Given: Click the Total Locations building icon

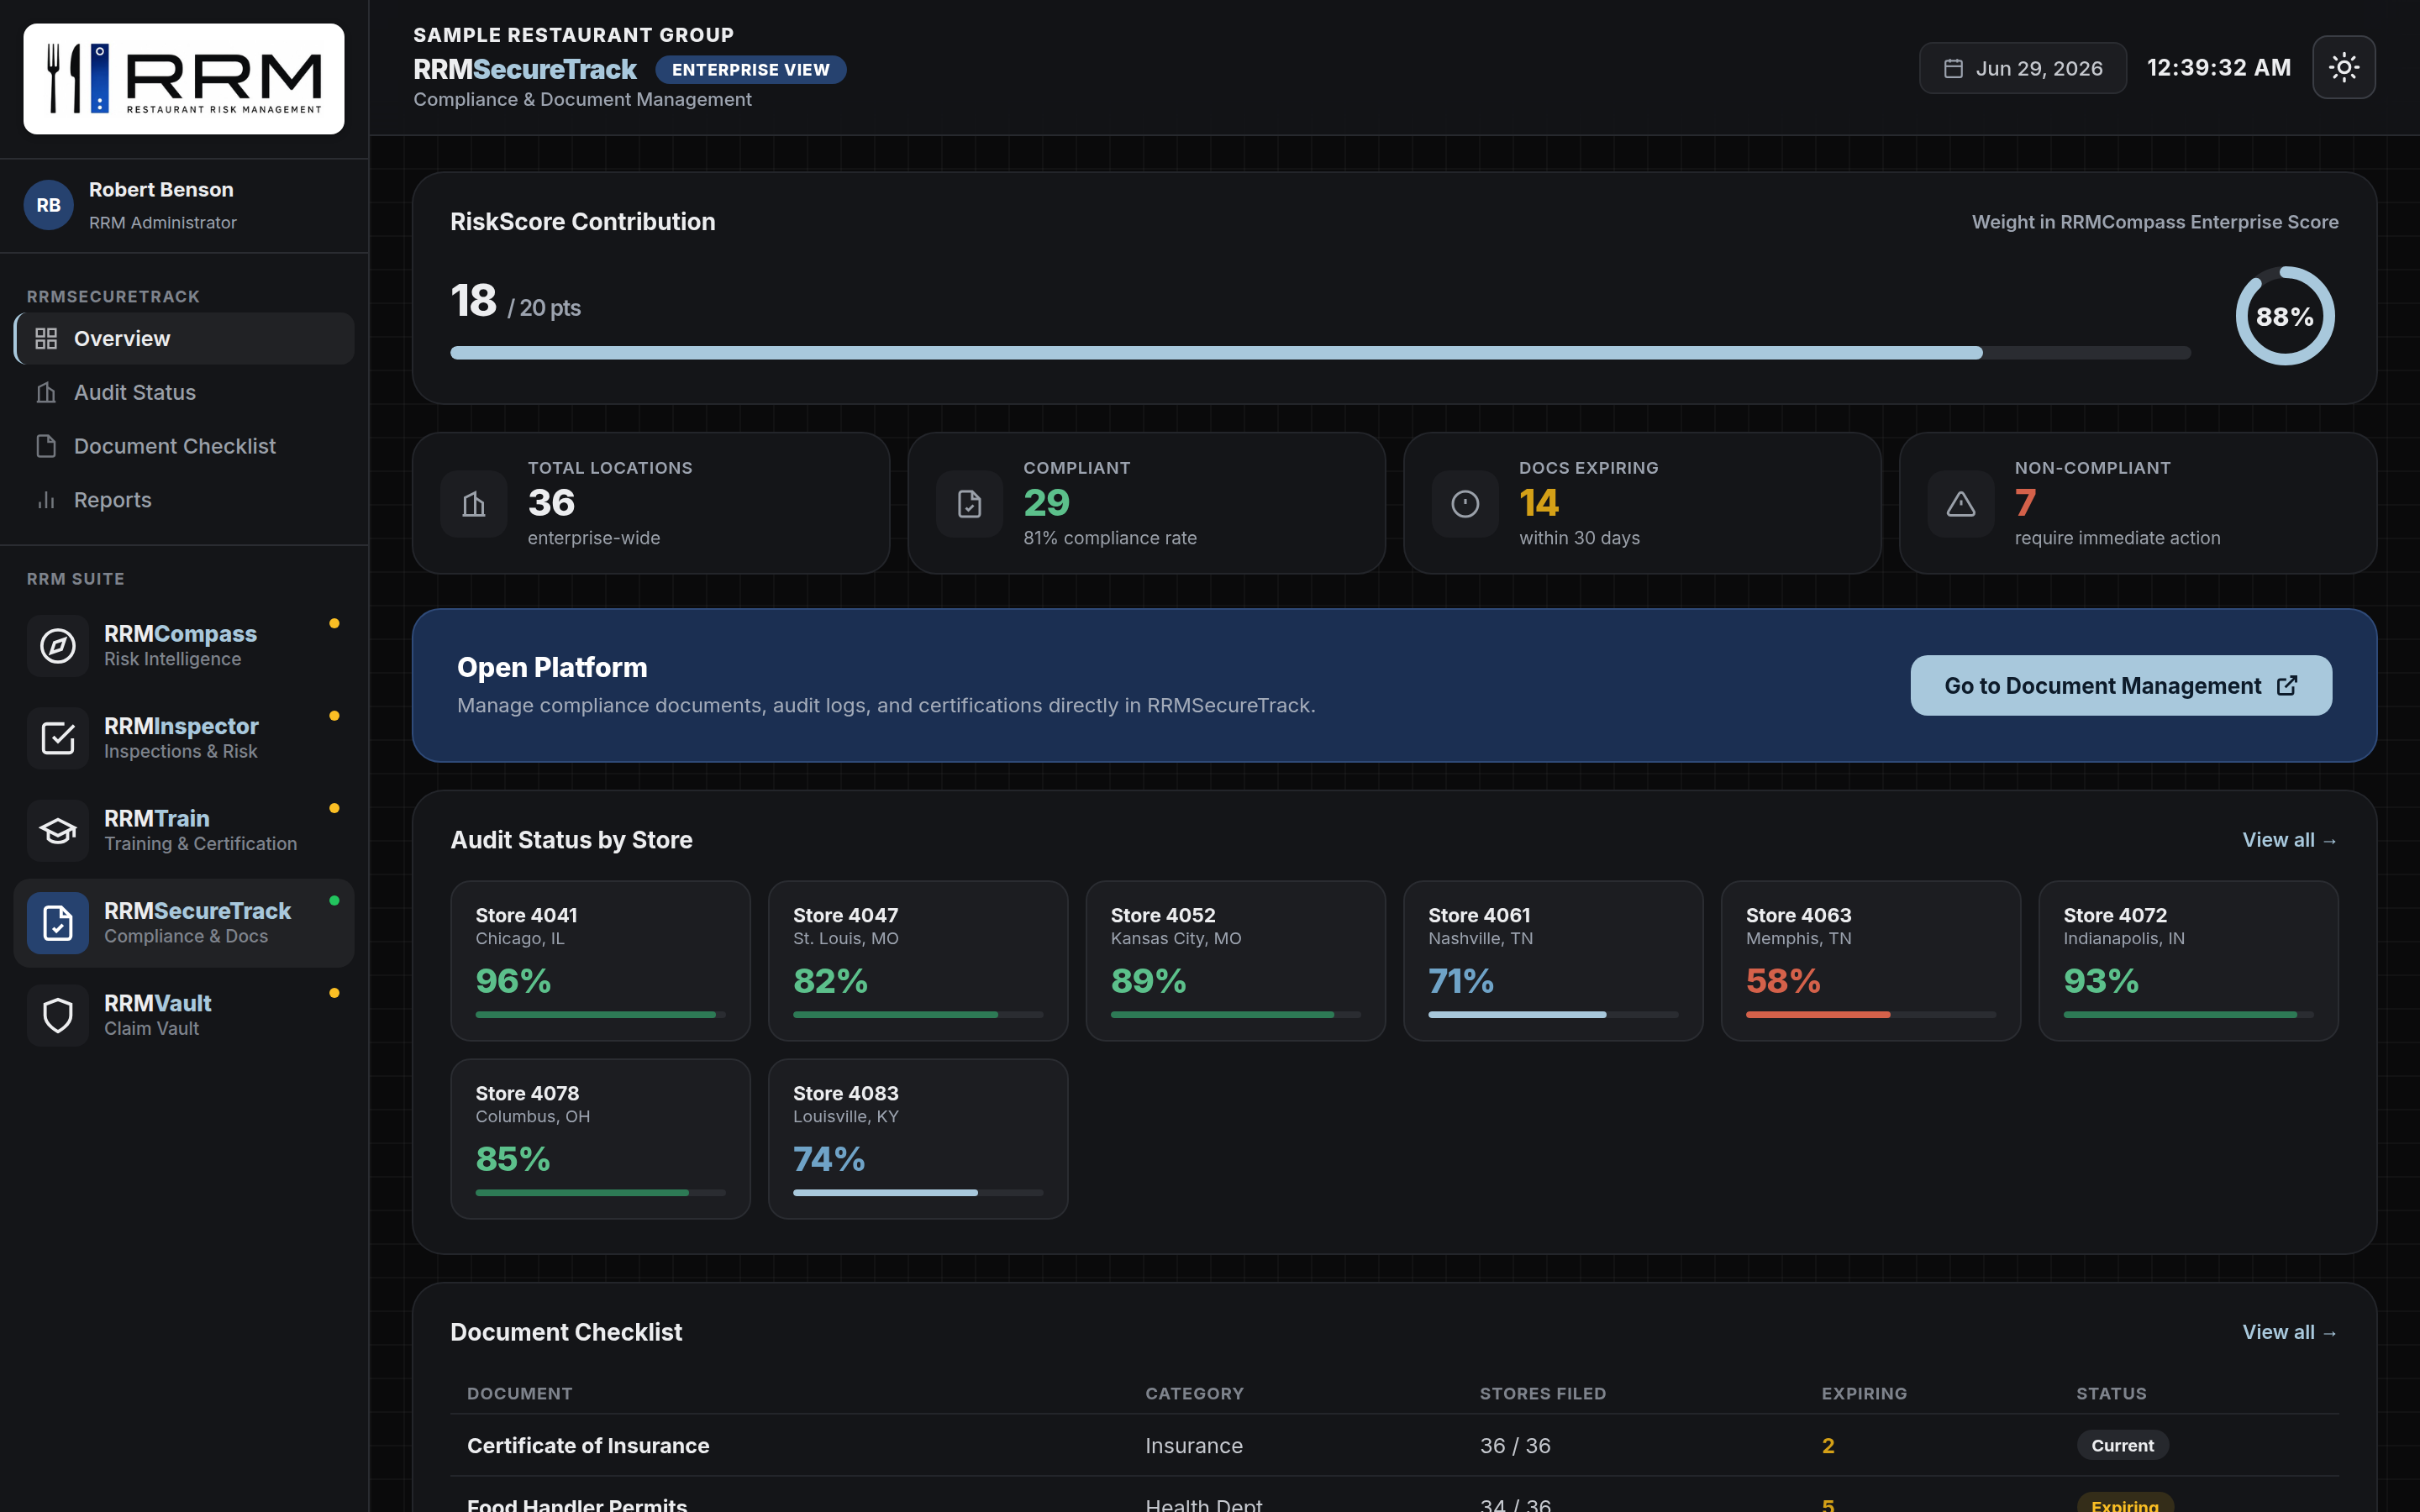Looking at the screenshot, I should pos(474,504).
